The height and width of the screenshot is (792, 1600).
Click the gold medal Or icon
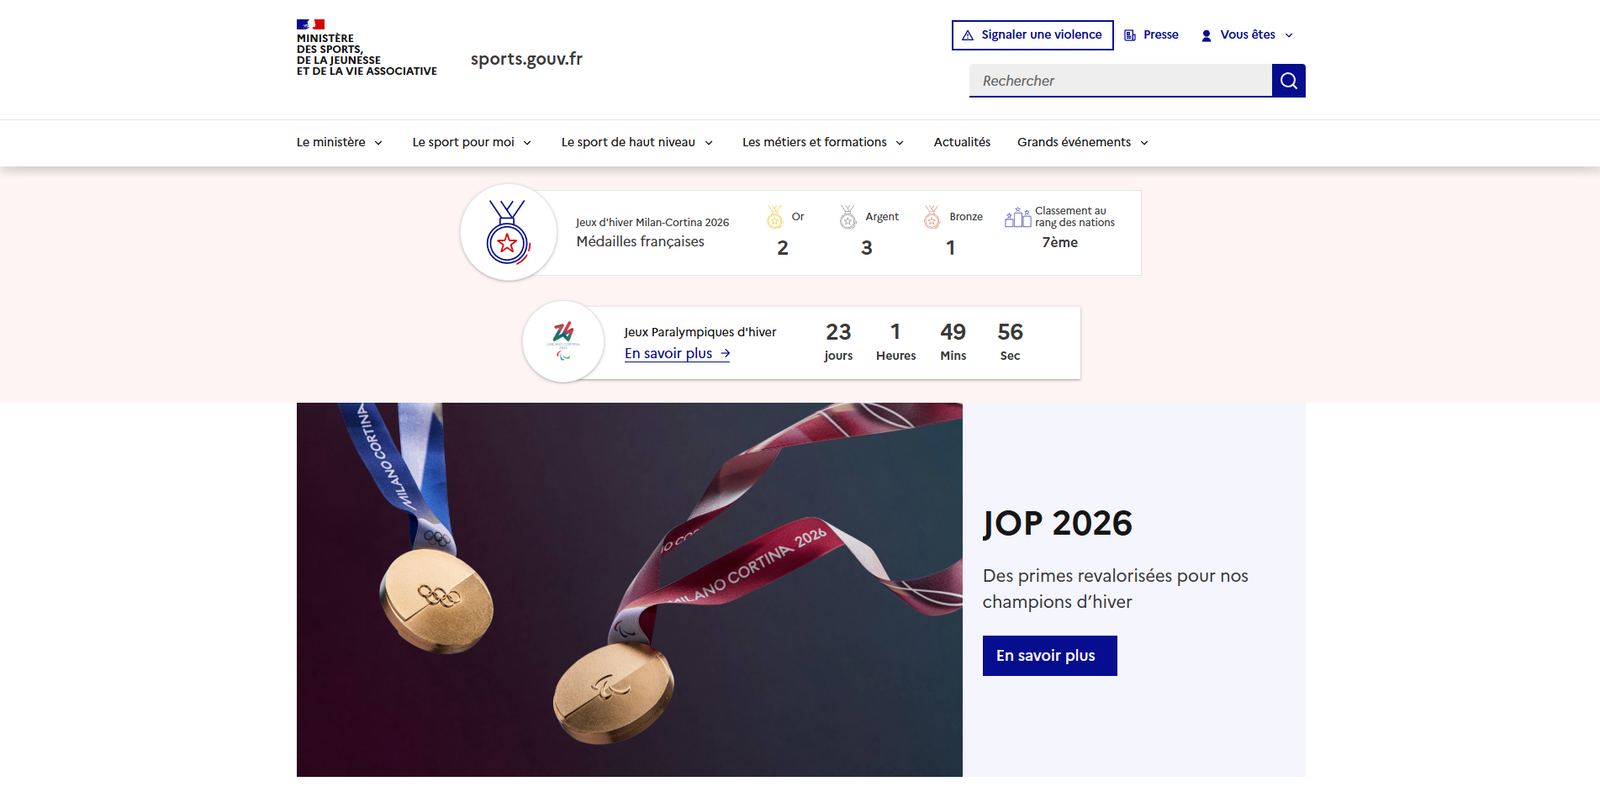(774, 217)
